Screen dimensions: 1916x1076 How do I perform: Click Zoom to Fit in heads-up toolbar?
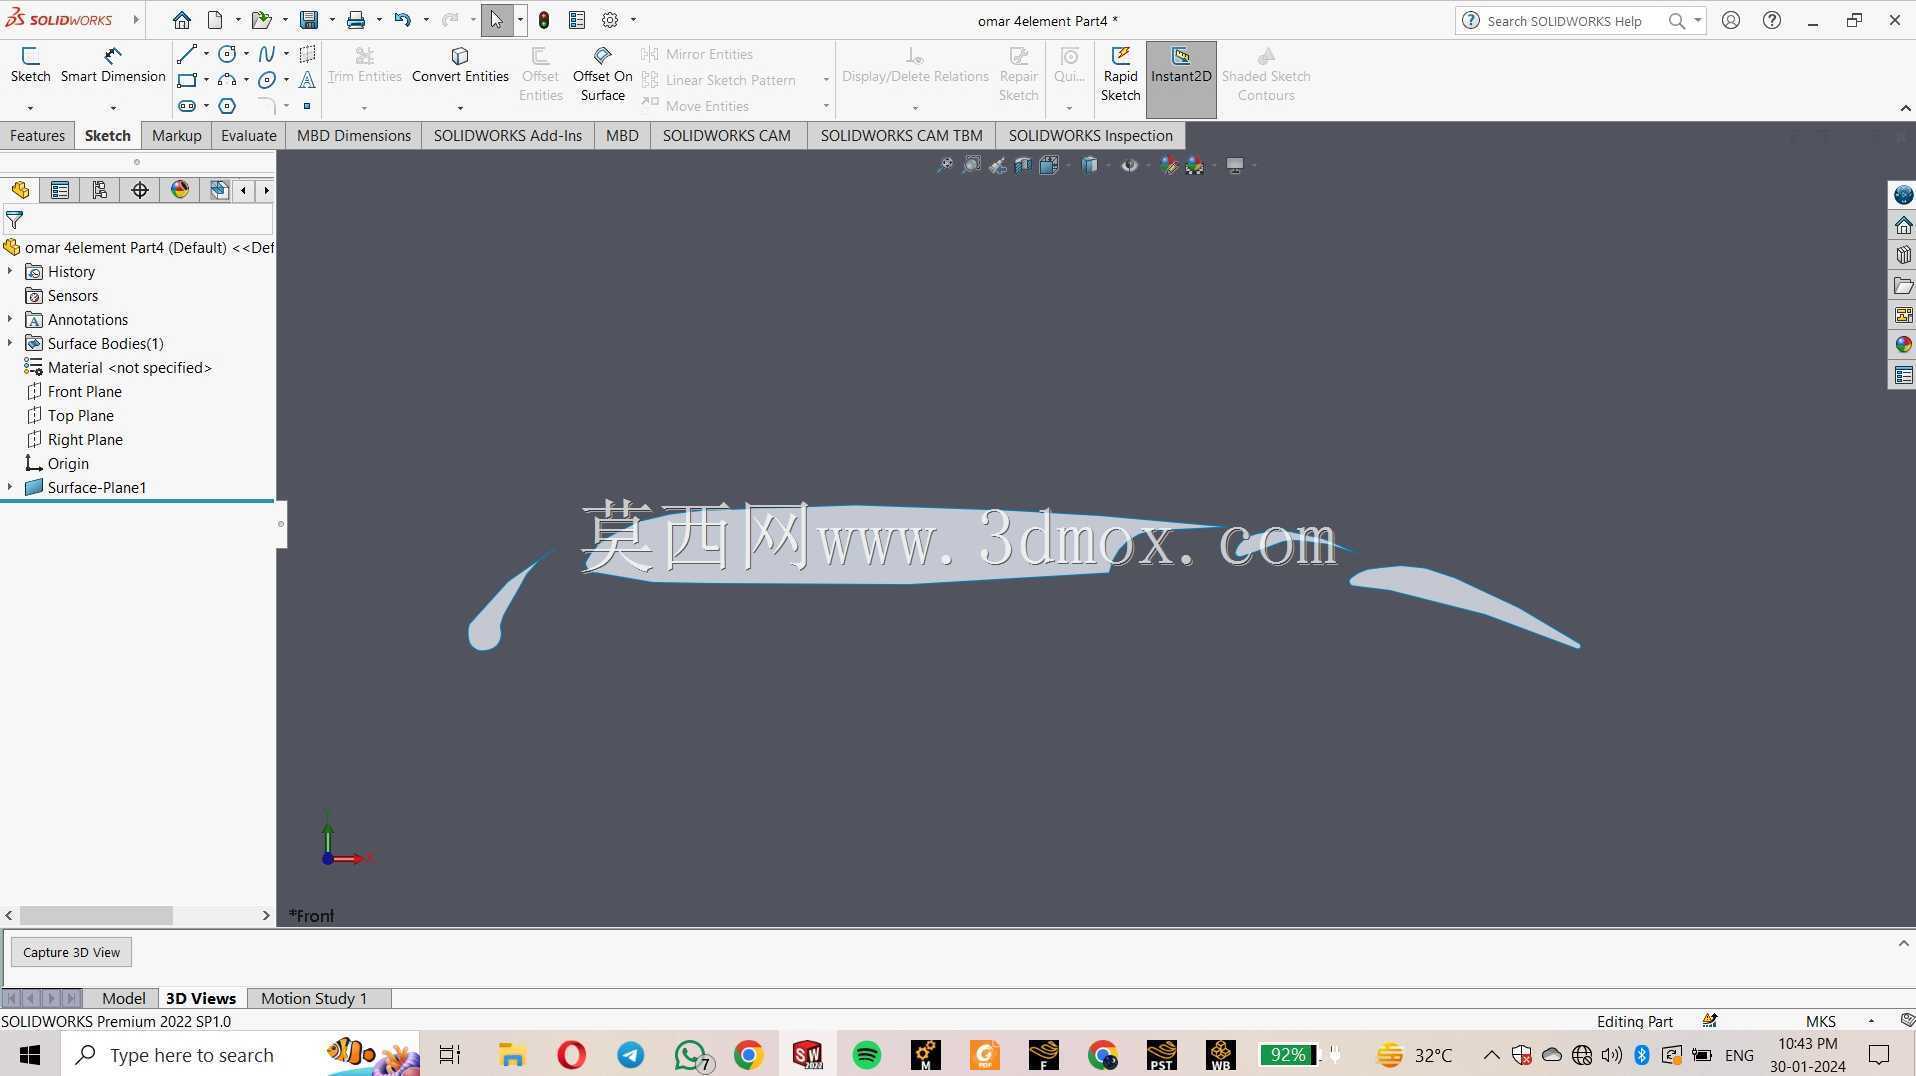[944, 165]
